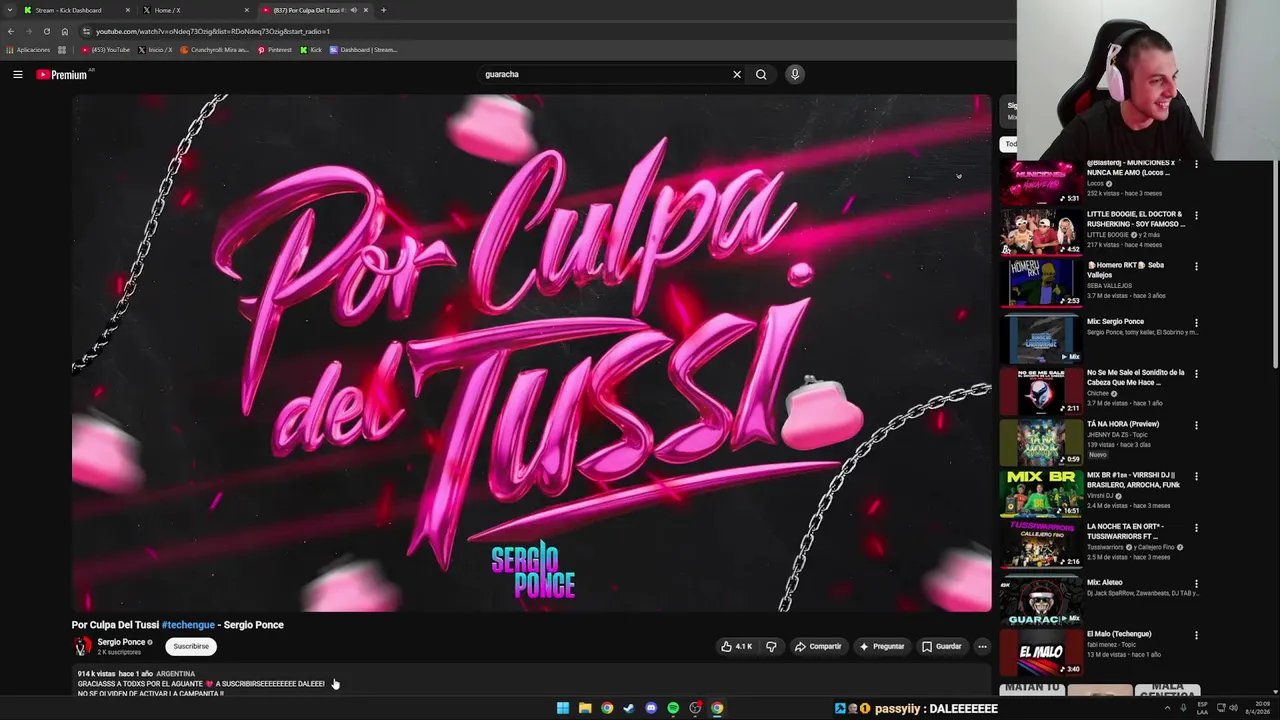Open File Explorer from taskbar

point(585,708)
